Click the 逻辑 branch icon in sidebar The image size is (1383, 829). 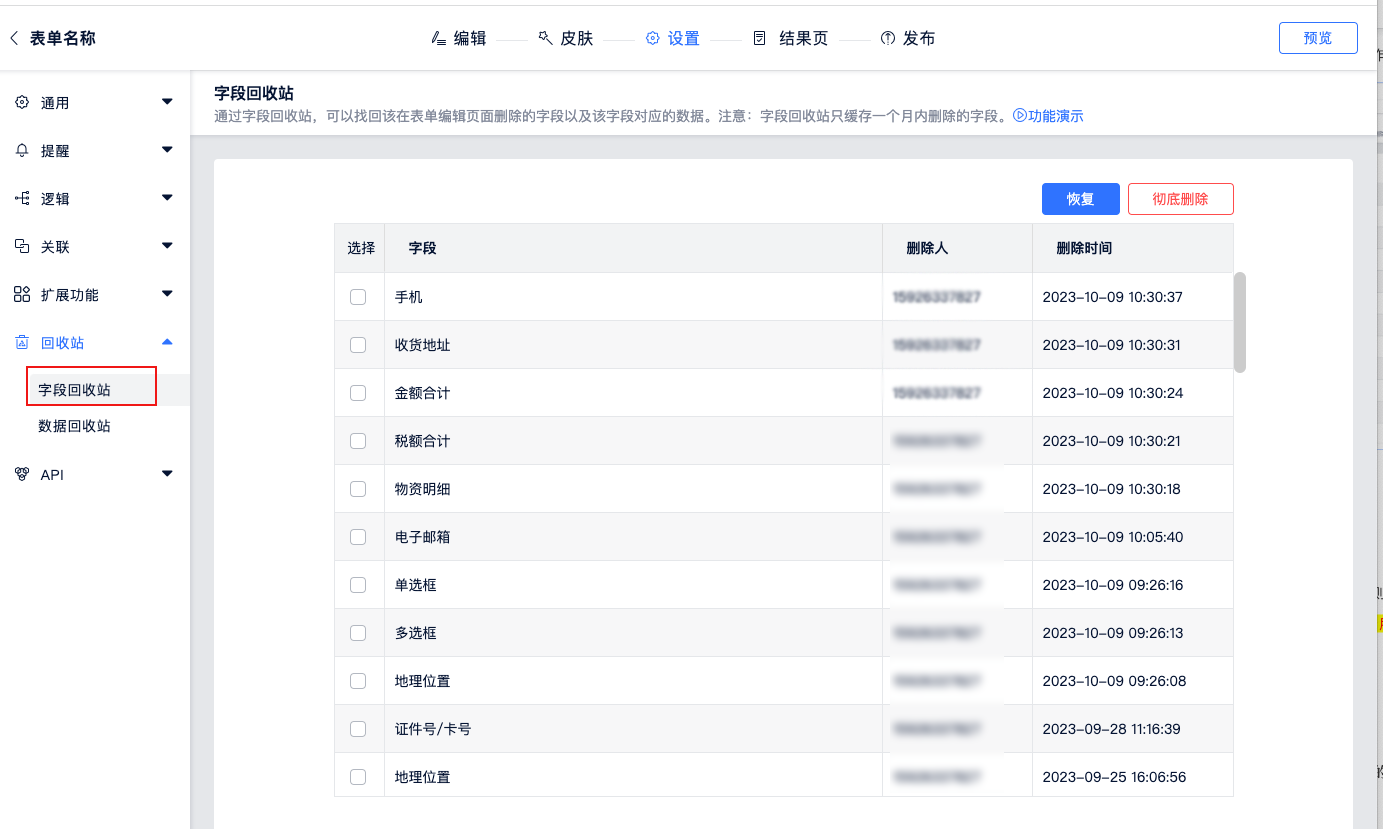point(22,198)
